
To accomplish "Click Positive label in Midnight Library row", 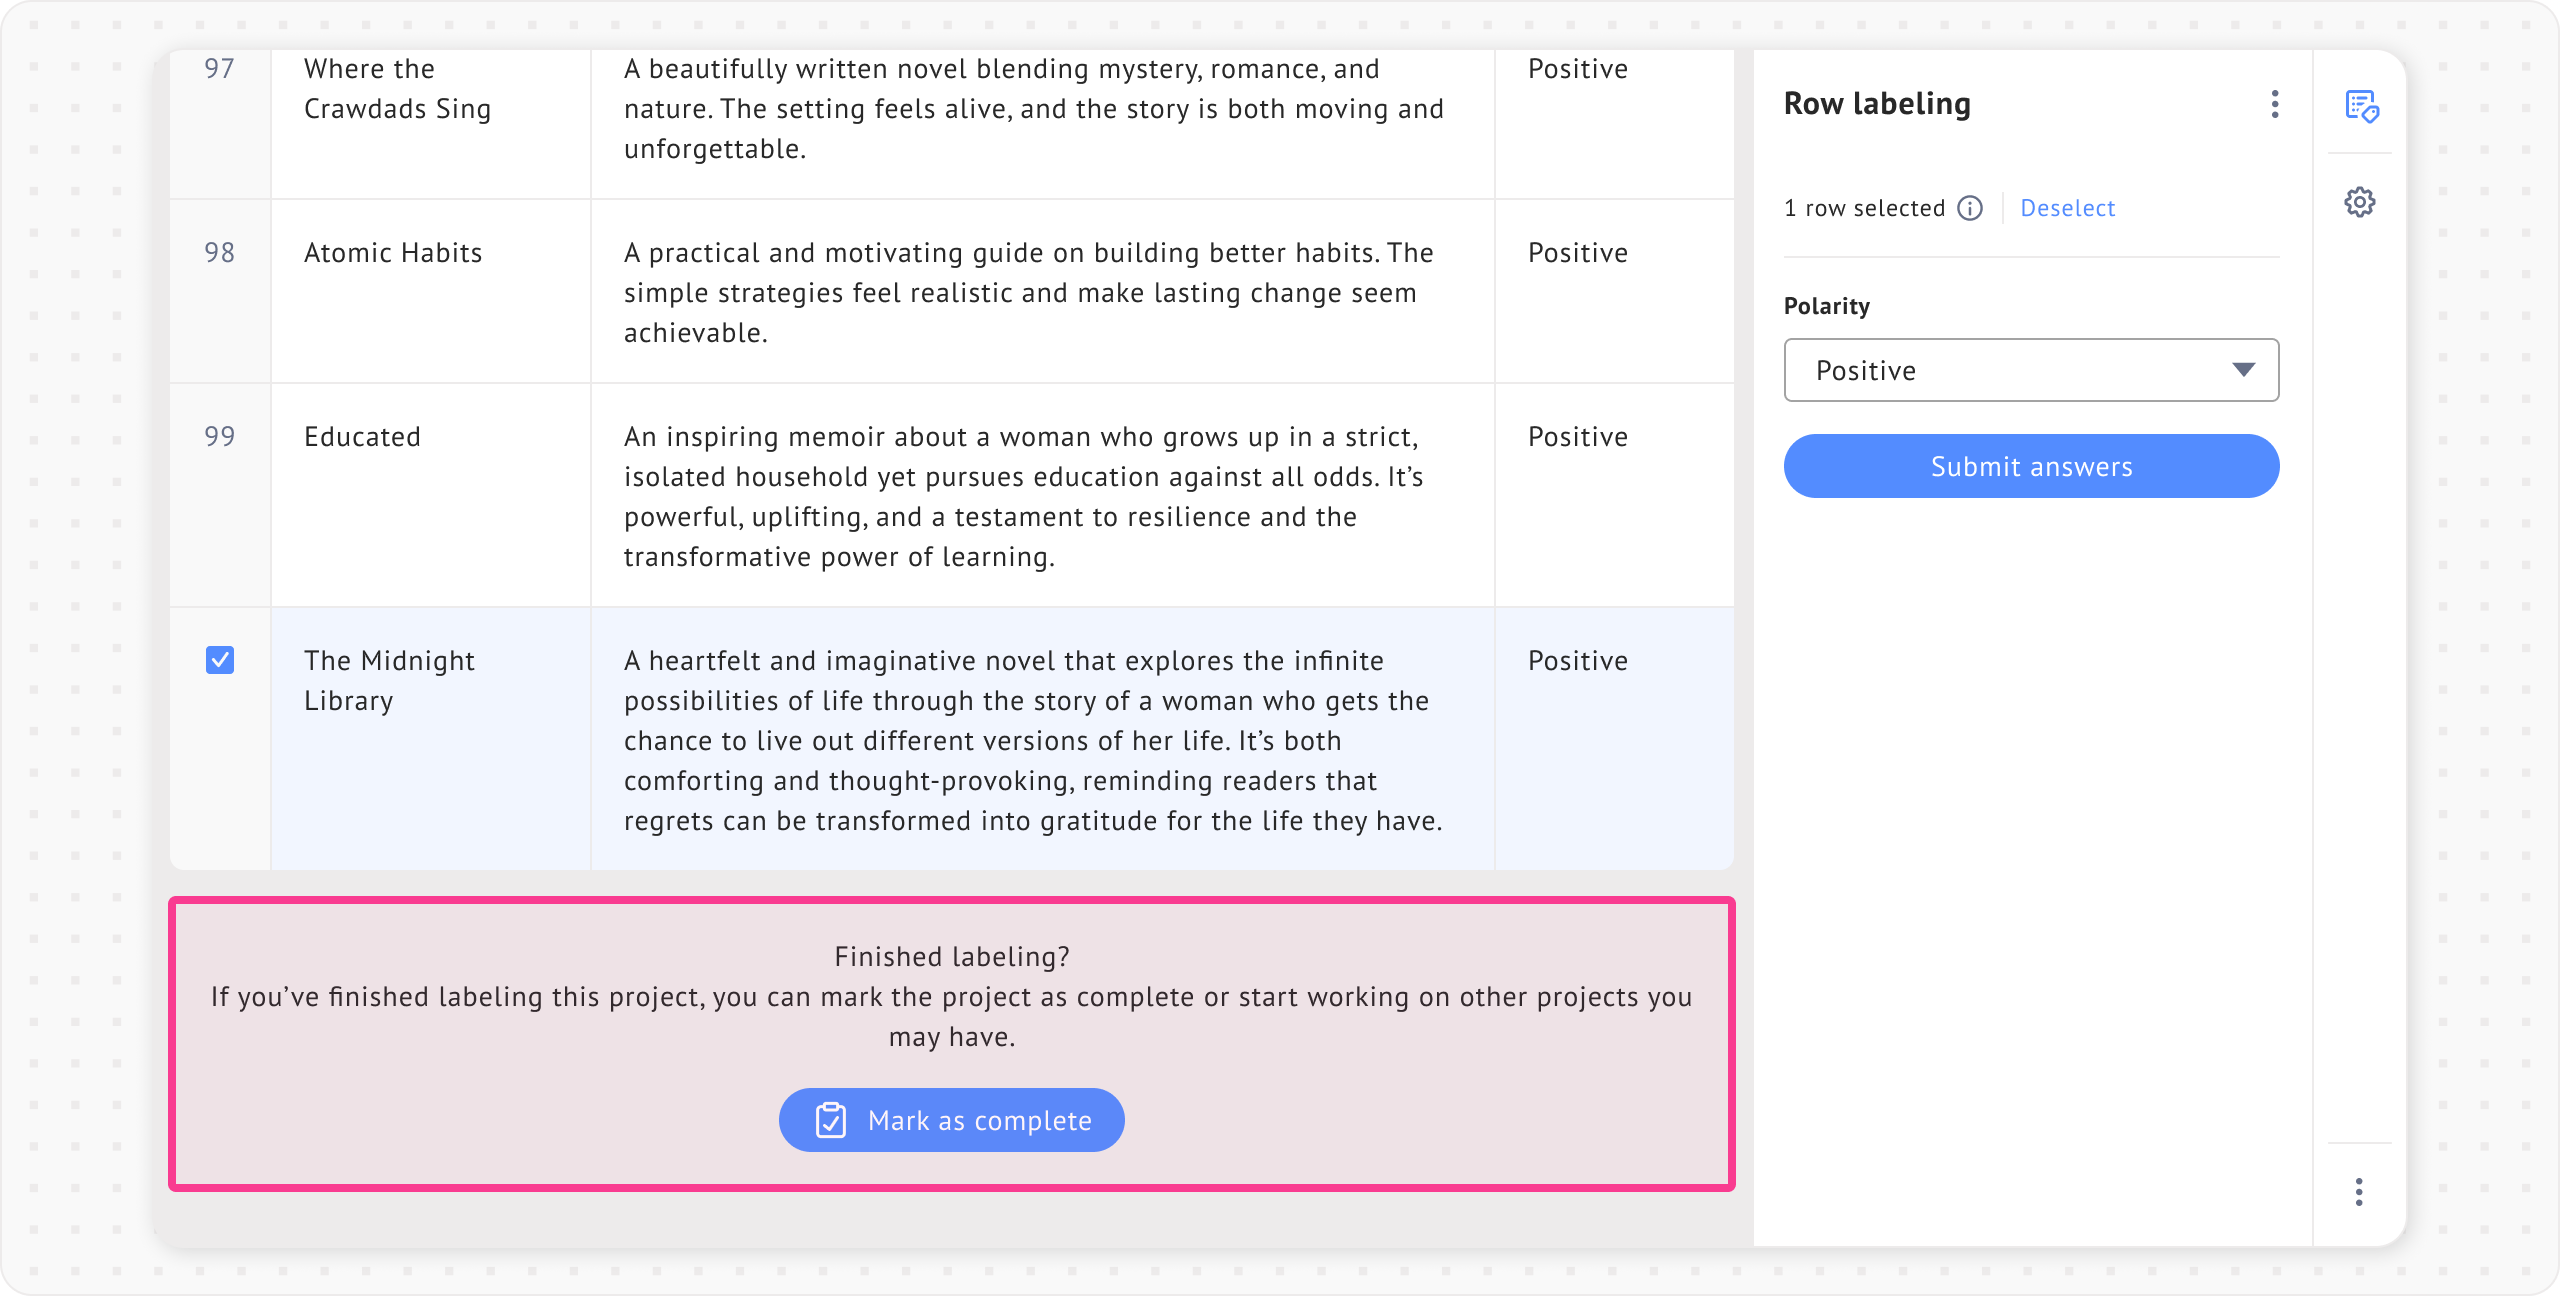I will [x=1577, y=661].
